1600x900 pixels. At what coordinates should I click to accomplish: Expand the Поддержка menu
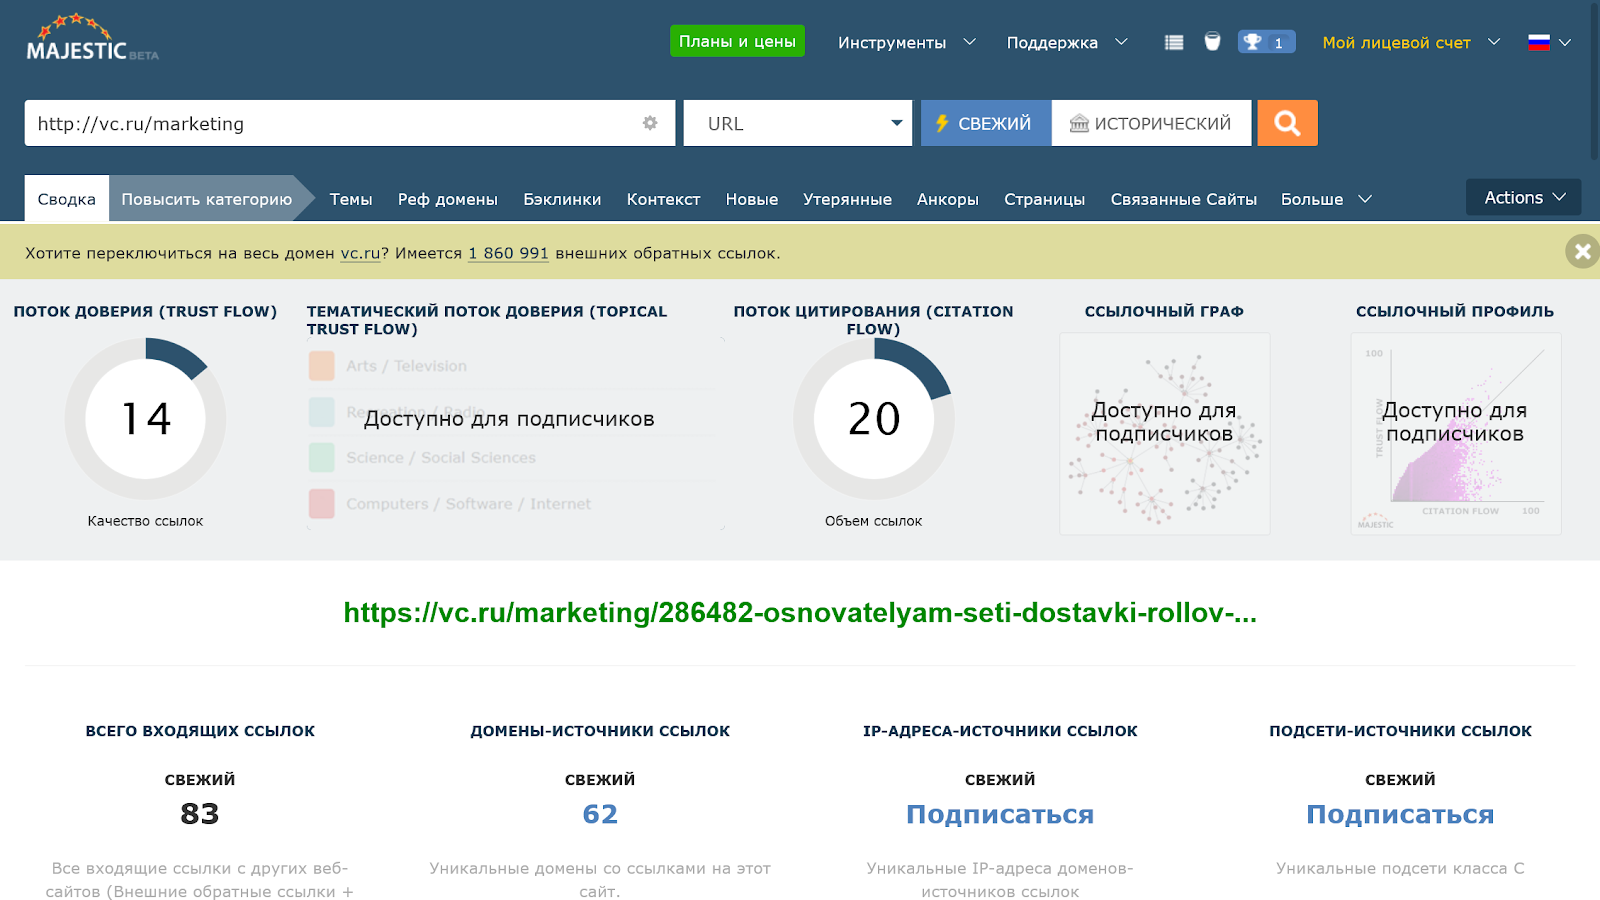click(x=1067, y=42)
